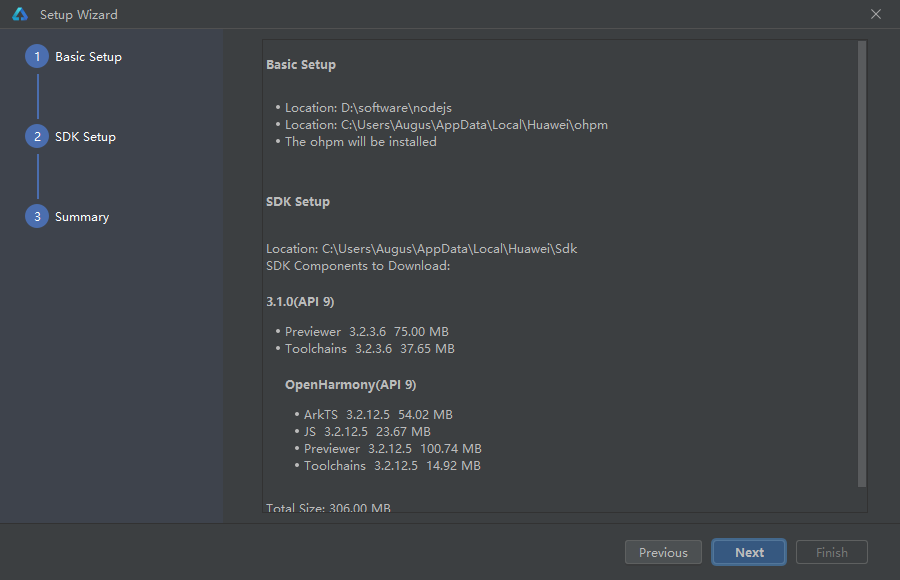Image resolution: width=900 pixels, height=580 pixels.
Task: Click the Next button
Action: tap(749, 552)
